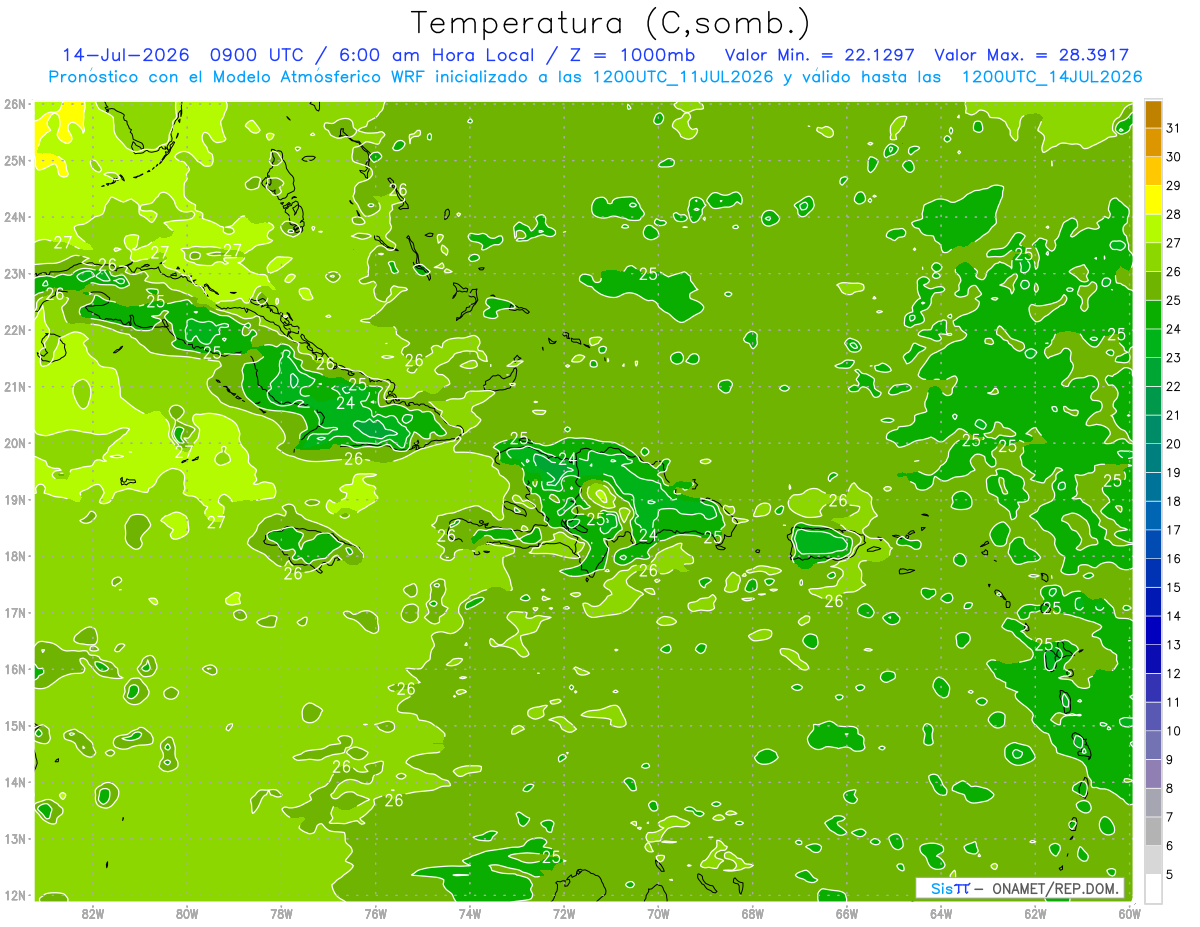Click the "15N" latitude axis label
Image resolution: width=1200 pixels, height=927 pixels.
(x=14, y=725)
